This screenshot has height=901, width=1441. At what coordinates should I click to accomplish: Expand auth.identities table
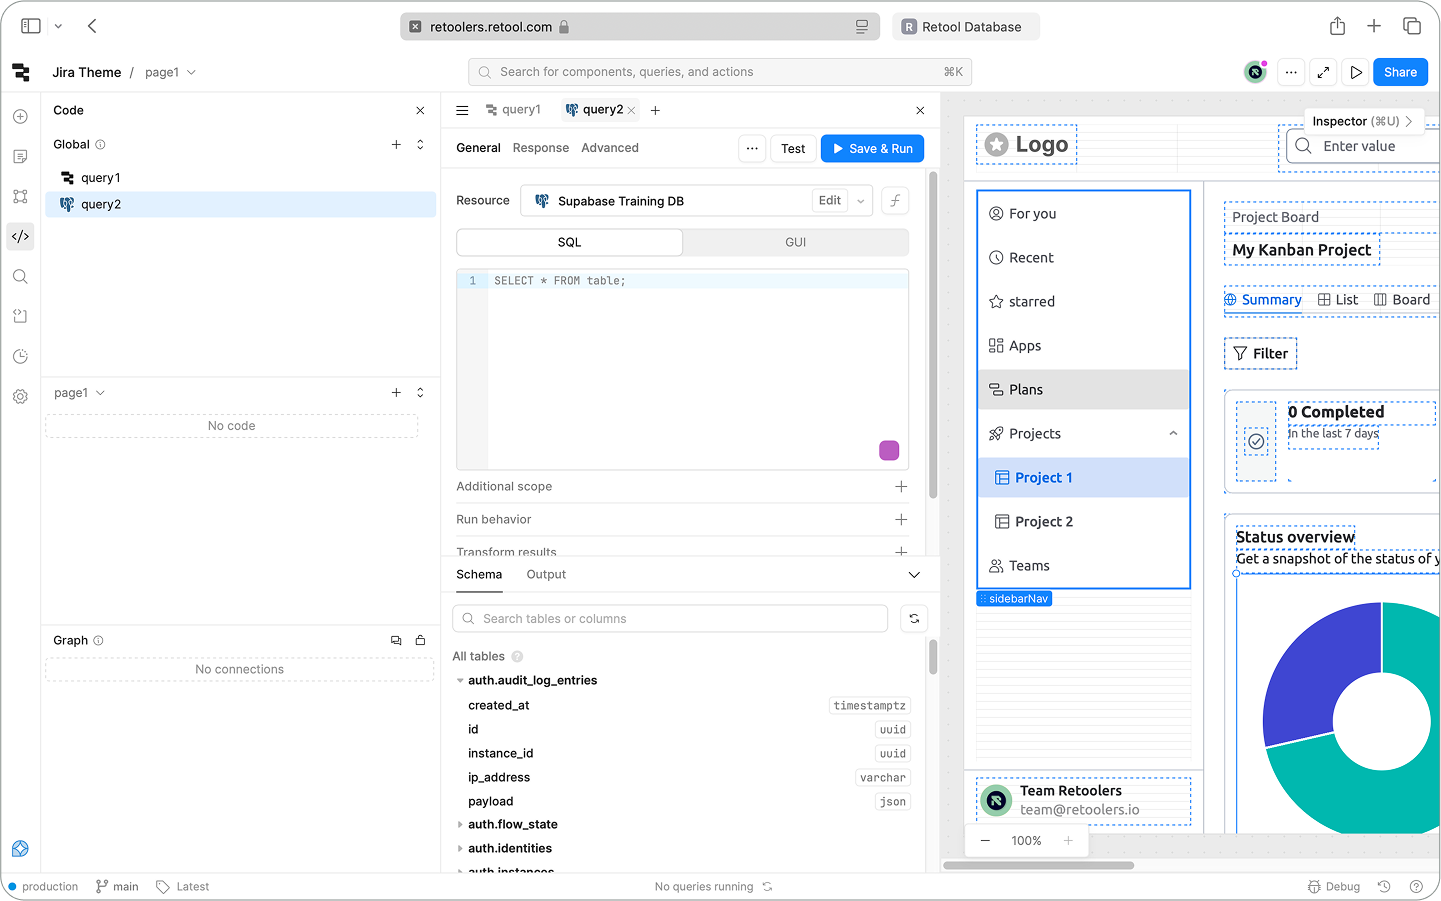tap(460, 849)
